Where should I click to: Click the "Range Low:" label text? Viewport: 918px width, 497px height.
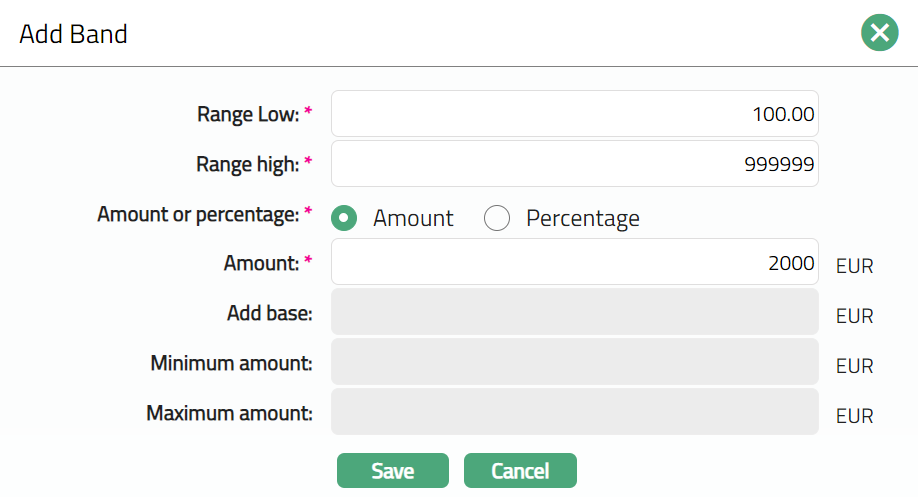(248, 115)
